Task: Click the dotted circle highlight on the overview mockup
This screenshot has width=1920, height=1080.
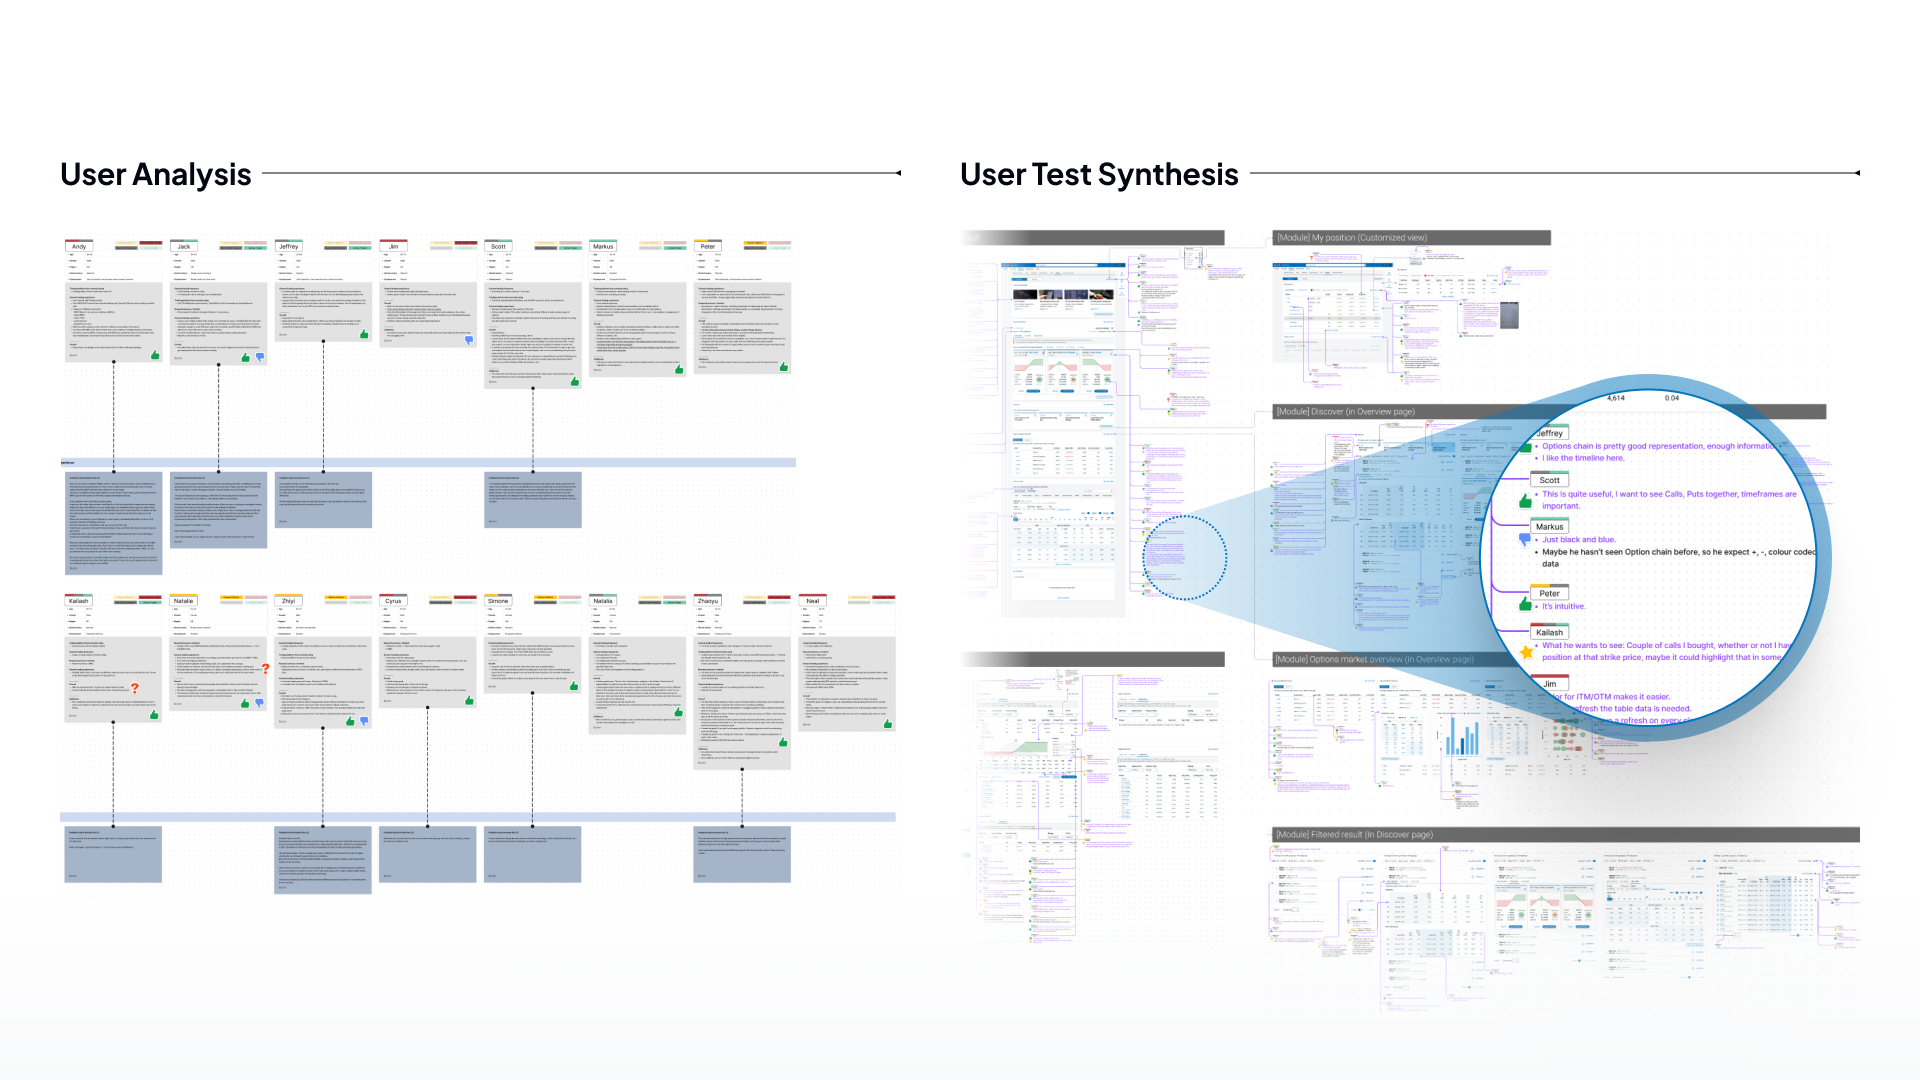Action: pyautogui.click(x=1184, y=557)
